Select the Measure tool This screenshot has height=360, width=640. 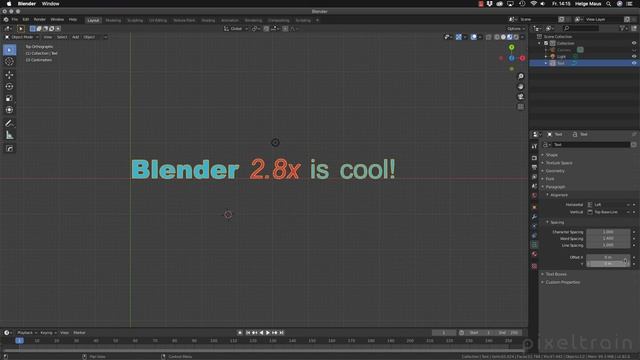coord(9,135)
